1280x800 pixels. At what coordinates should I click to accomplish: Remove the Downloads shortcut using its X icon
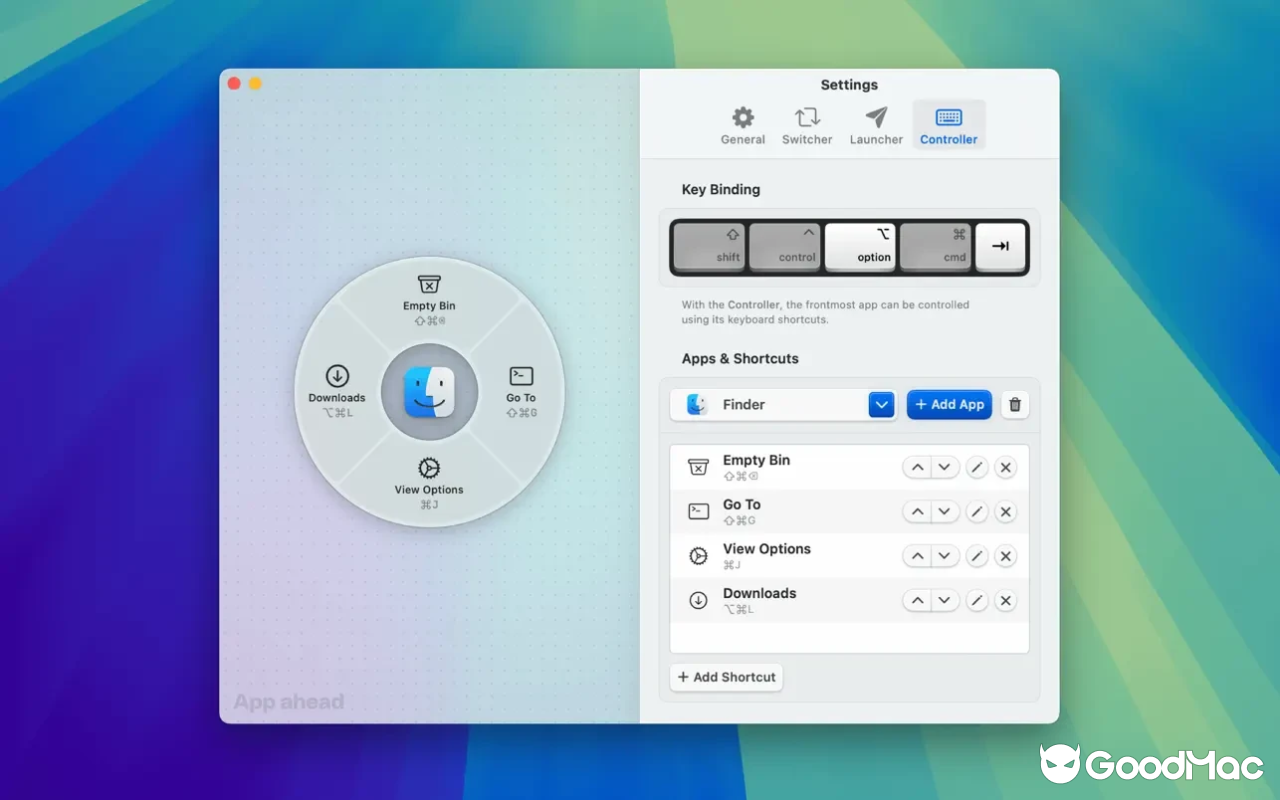click(1005, 600)
